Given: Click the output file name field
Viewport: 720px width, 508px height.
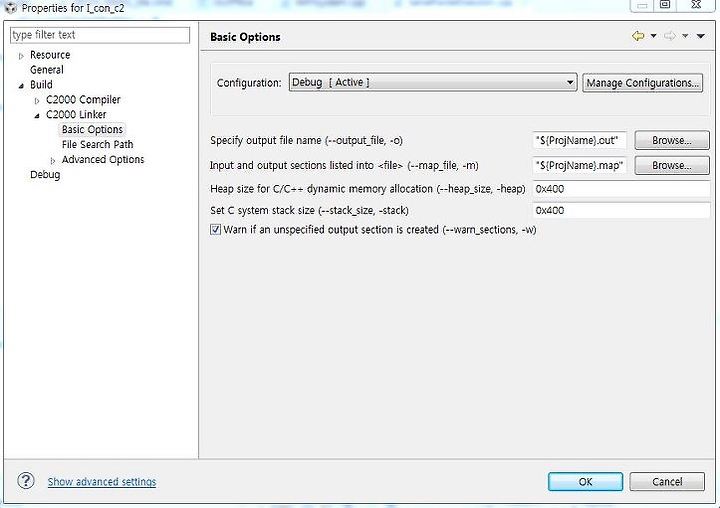Looking at the screenshot, I should click(x=579, y=140).
